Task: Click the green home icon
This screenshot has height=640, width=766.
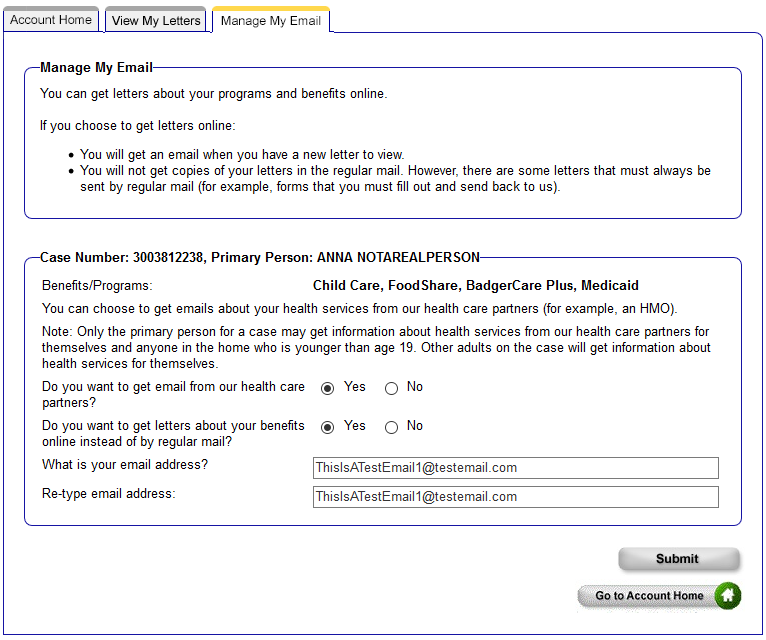Action: [x=728, y=596]
